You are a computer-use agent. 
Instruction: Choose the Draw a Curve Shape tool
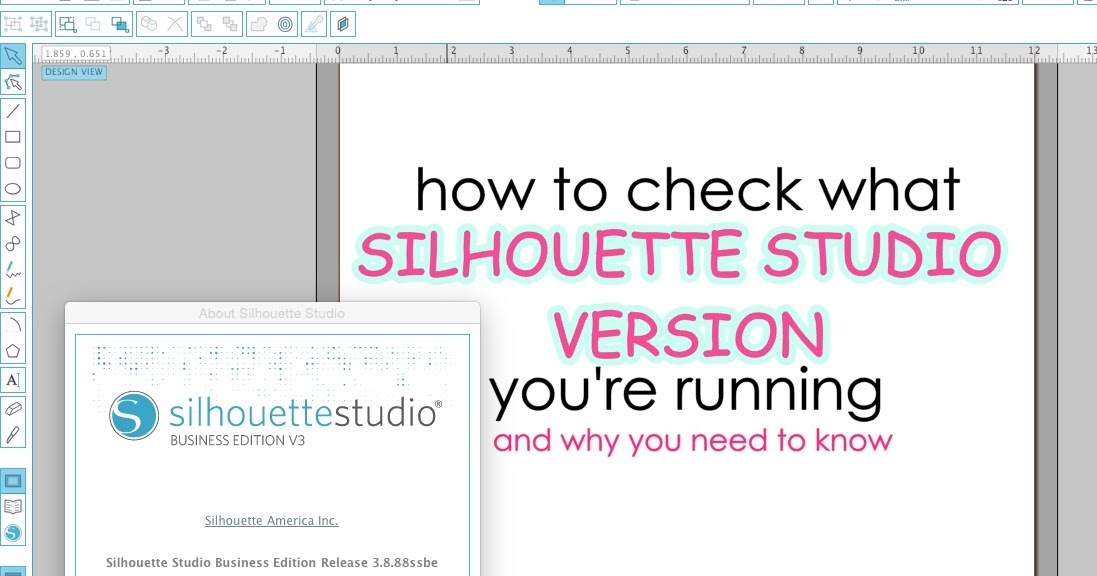13,244
